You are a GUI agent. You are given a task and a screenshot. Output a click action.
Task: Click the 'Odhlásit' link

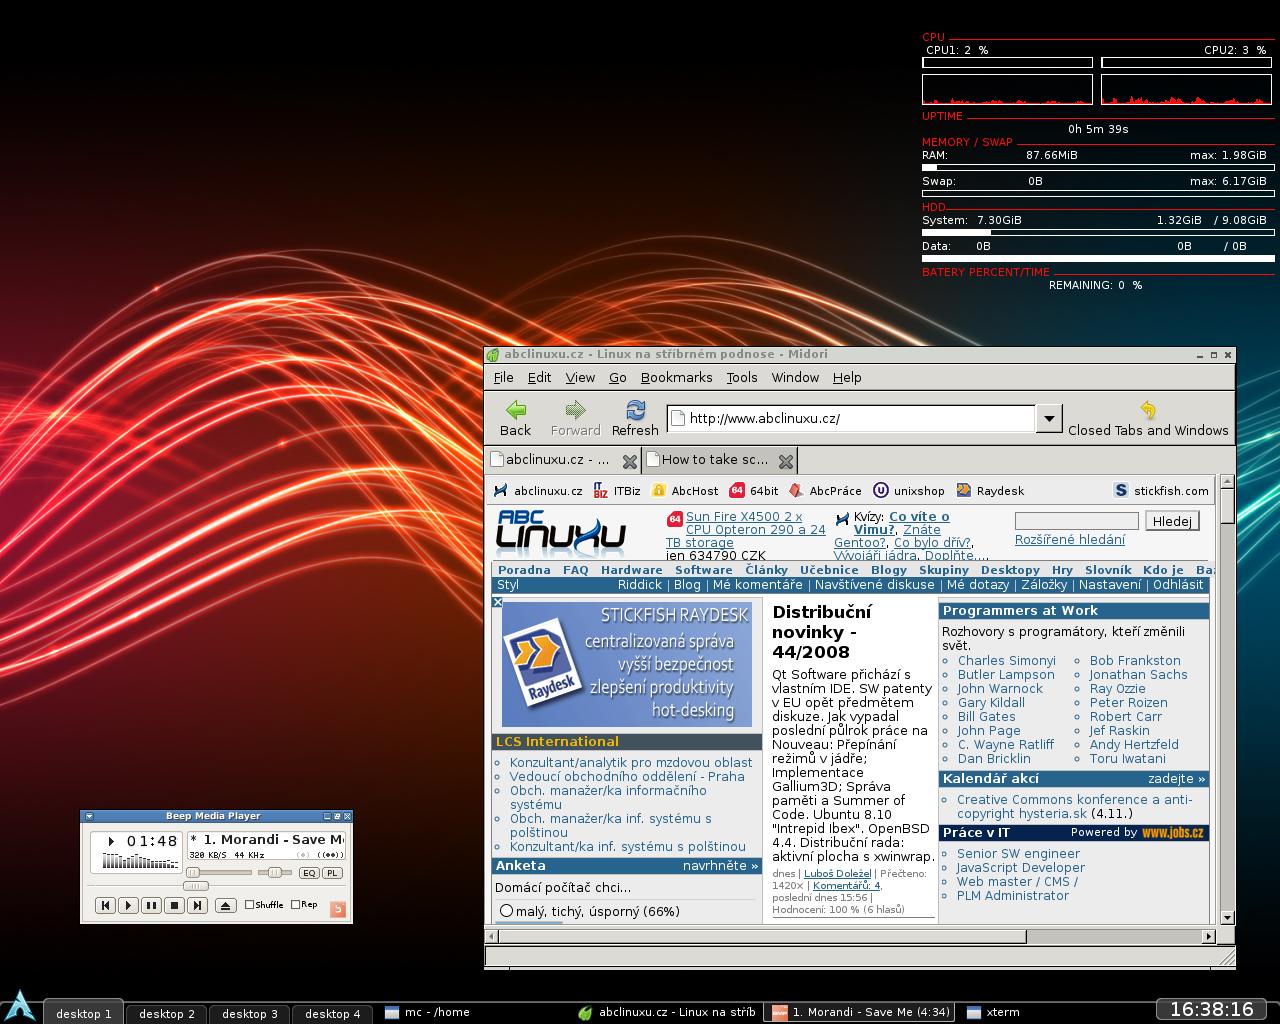click(1178, 585)
